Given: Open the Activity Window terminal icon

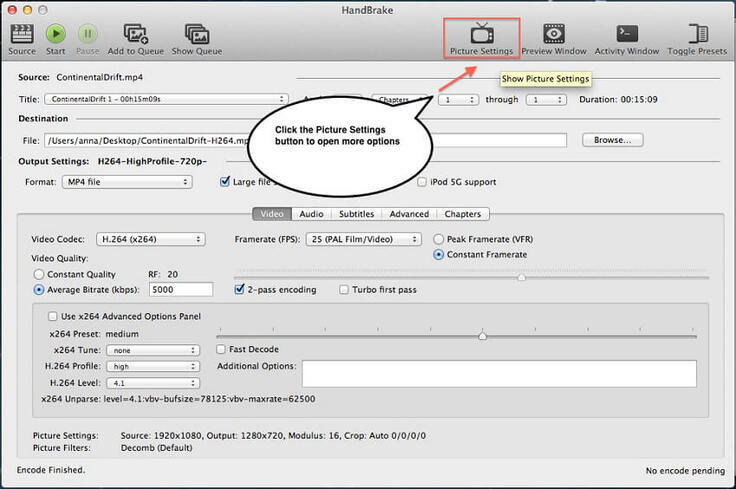Looking at the screenshot, I should pos(627,34).
